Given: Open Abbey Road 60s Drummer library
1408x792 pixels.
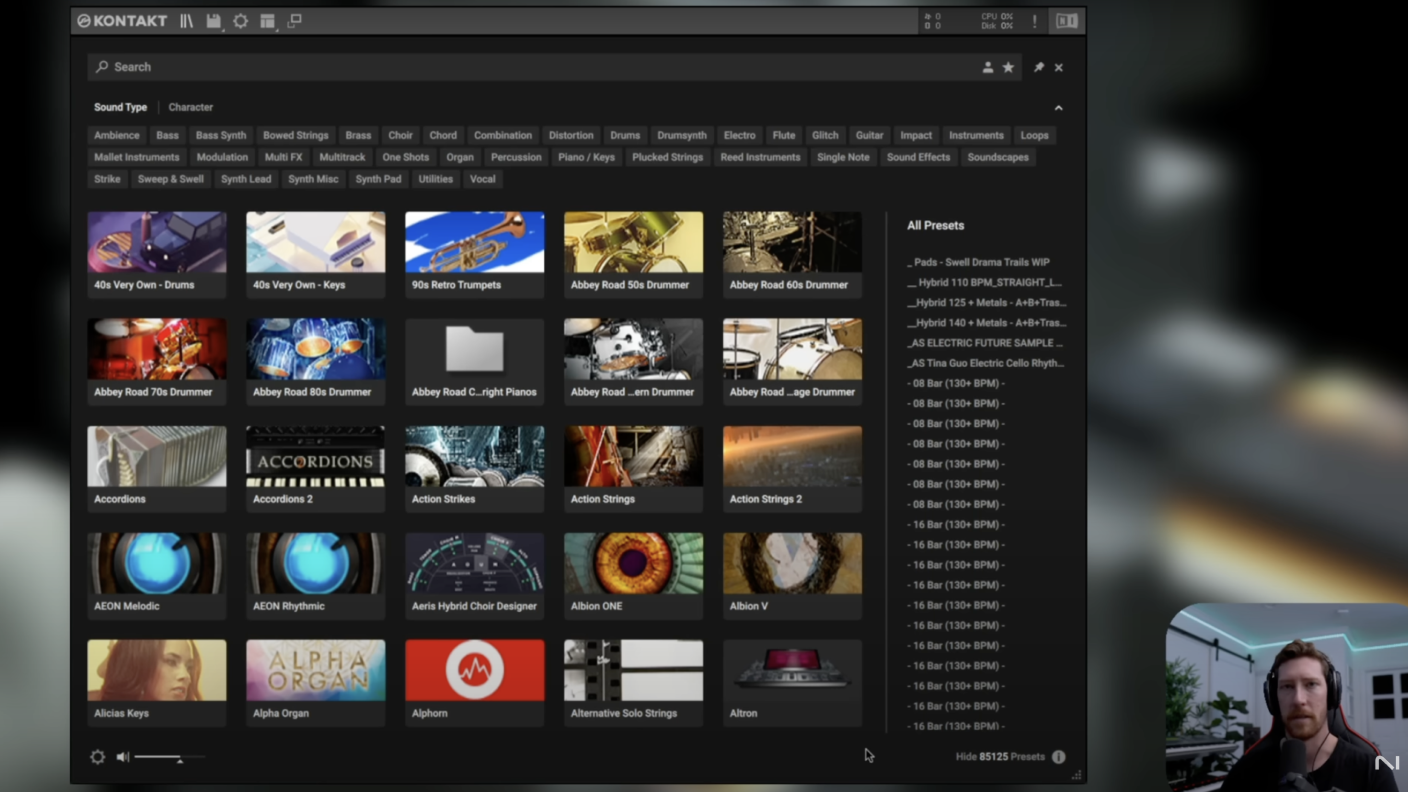Looking at the screenshot, I should coord(793,254).
